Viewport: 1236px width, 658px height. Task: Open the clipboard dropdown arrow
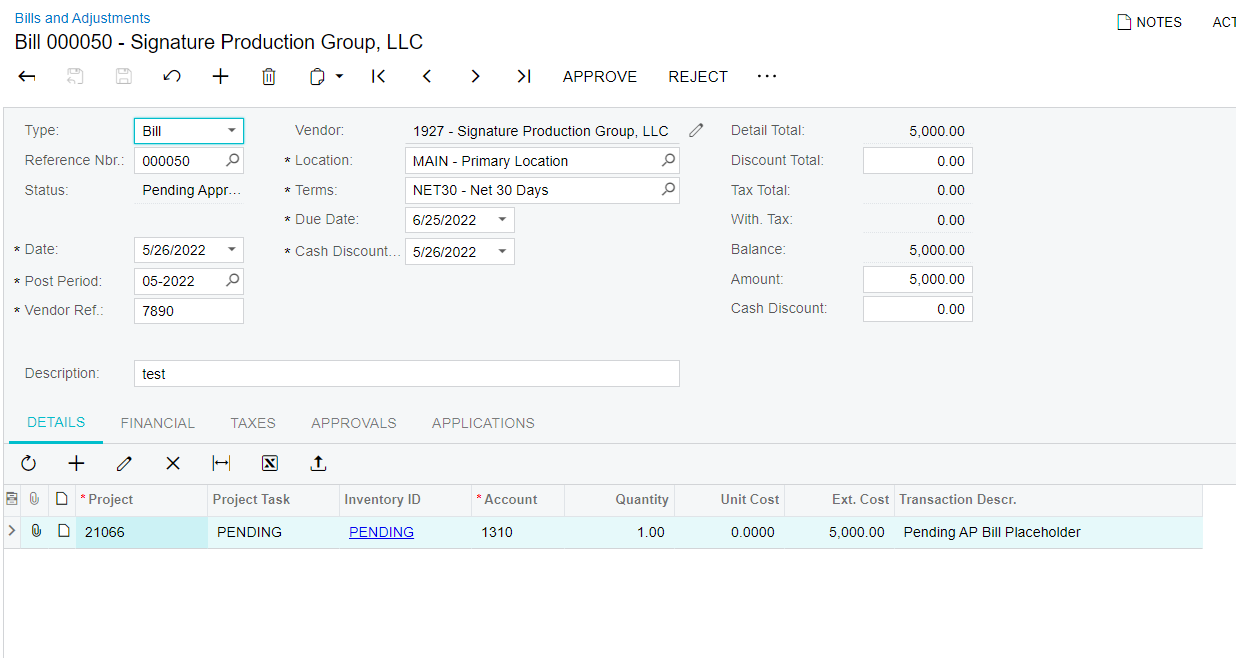339,77
